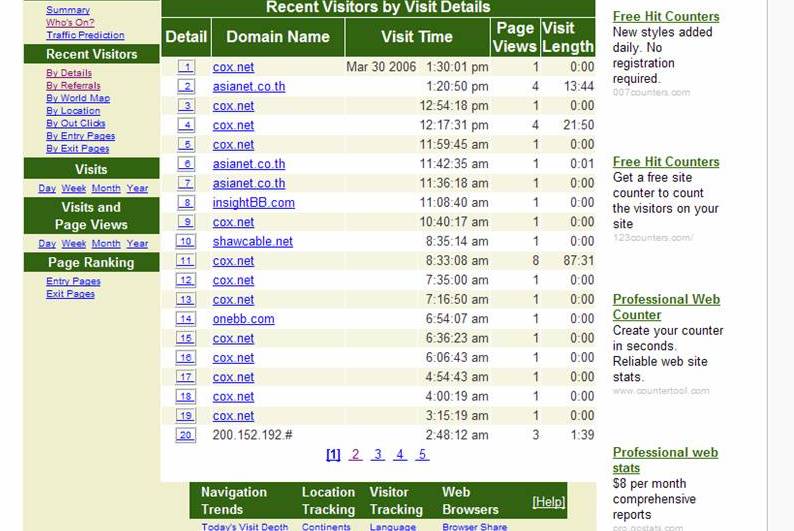Image resolution: width=794 pixels, height=531 pixels.
Task: Open visitor detail number 4
Action: tap(186, 125)
